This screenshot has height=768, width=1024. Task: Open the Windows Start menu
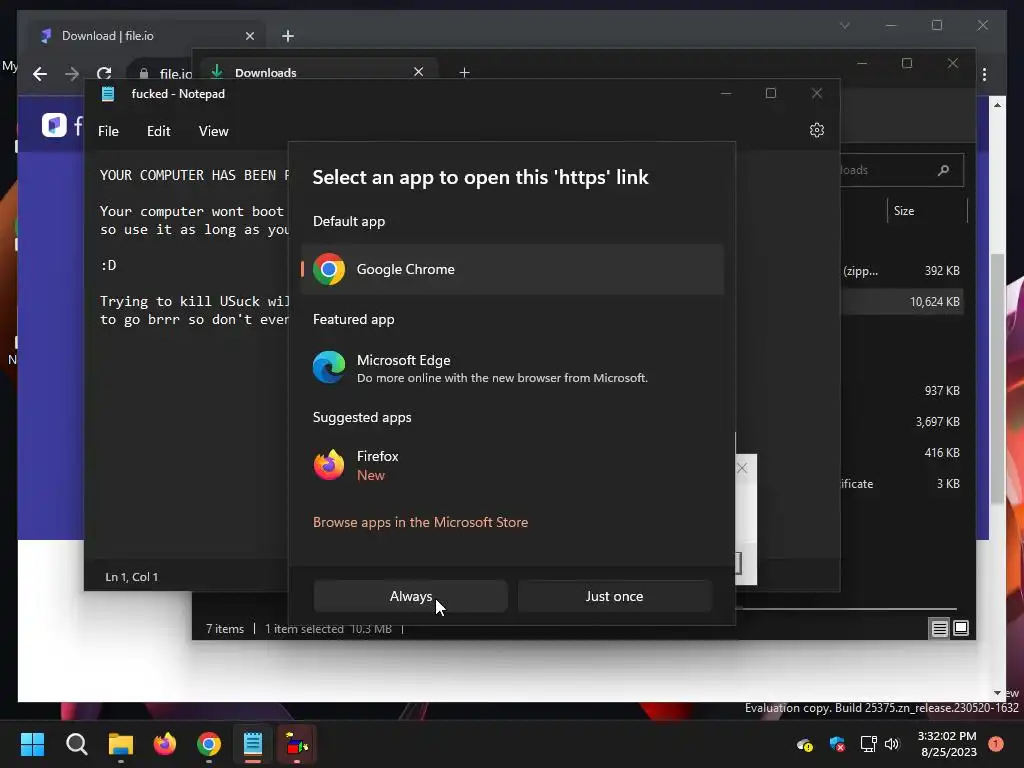coord(32,744)
